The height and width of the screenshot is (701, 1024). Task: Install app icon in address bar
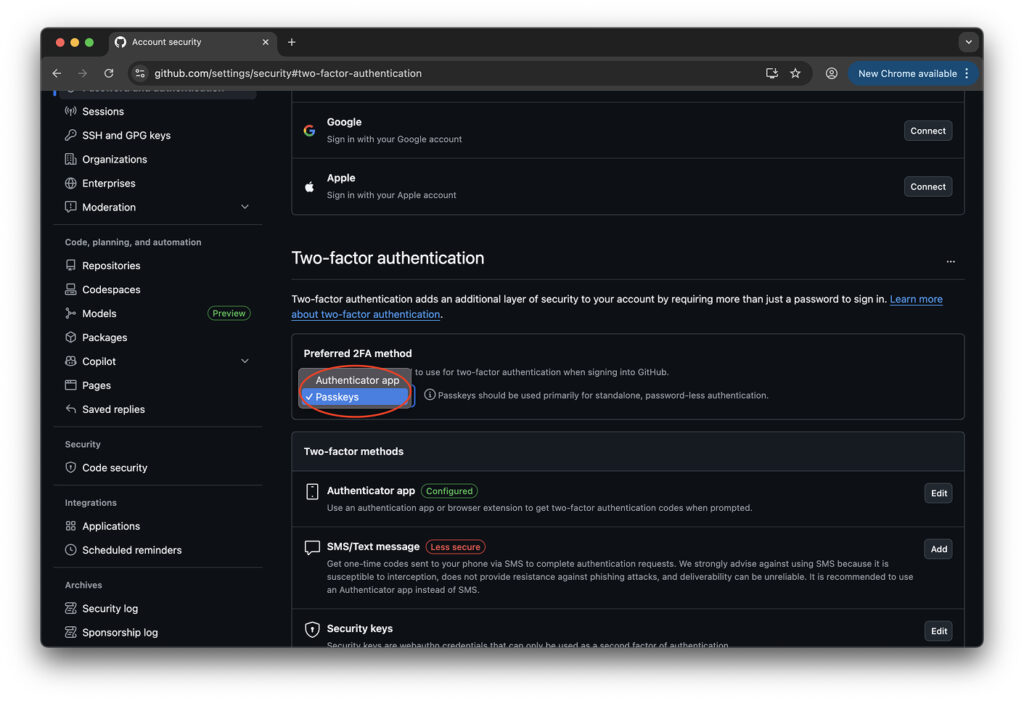point(771,73)
